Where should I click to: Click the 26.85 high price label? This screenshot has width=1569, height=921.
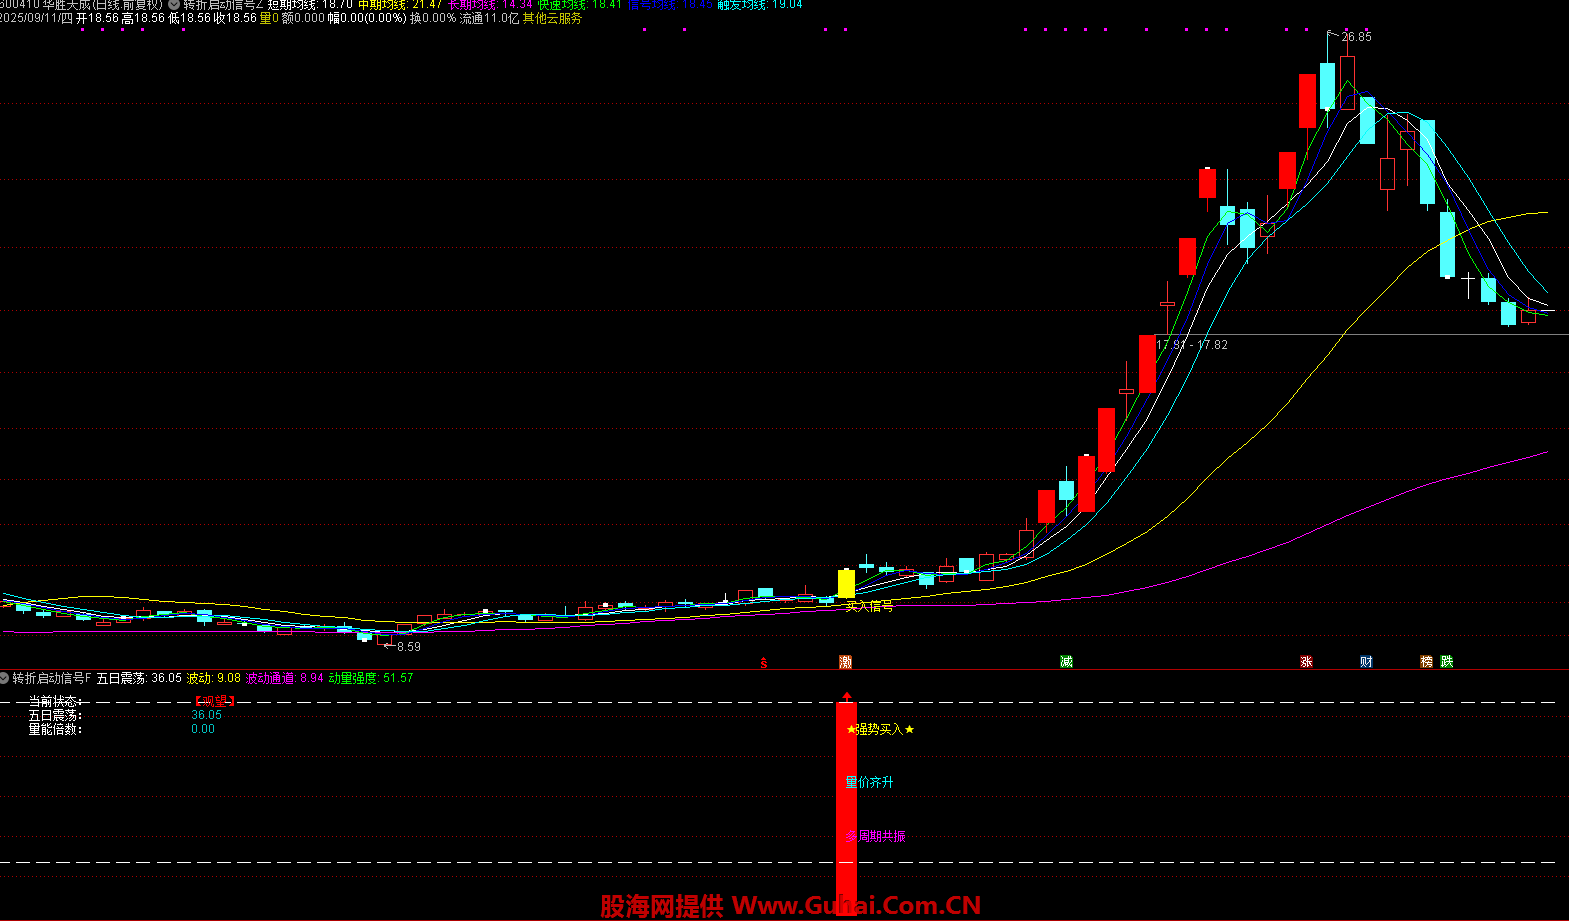tap(1356, 37)
